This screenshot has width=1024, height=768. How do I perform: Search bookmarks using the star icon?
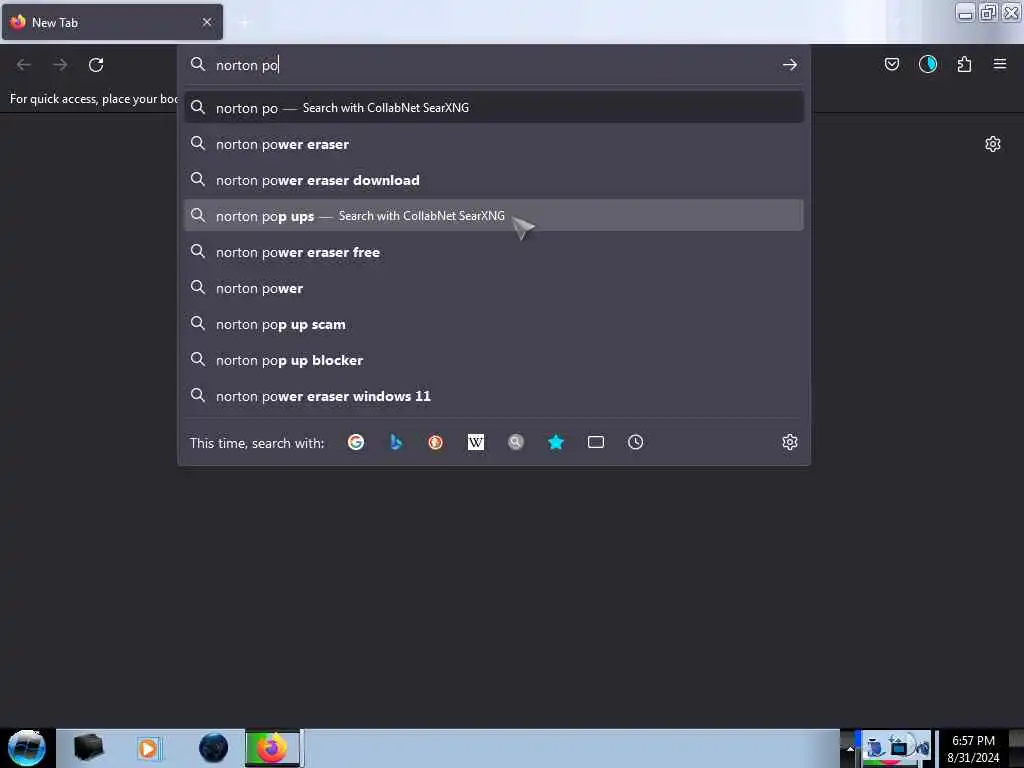pos(556,442)
